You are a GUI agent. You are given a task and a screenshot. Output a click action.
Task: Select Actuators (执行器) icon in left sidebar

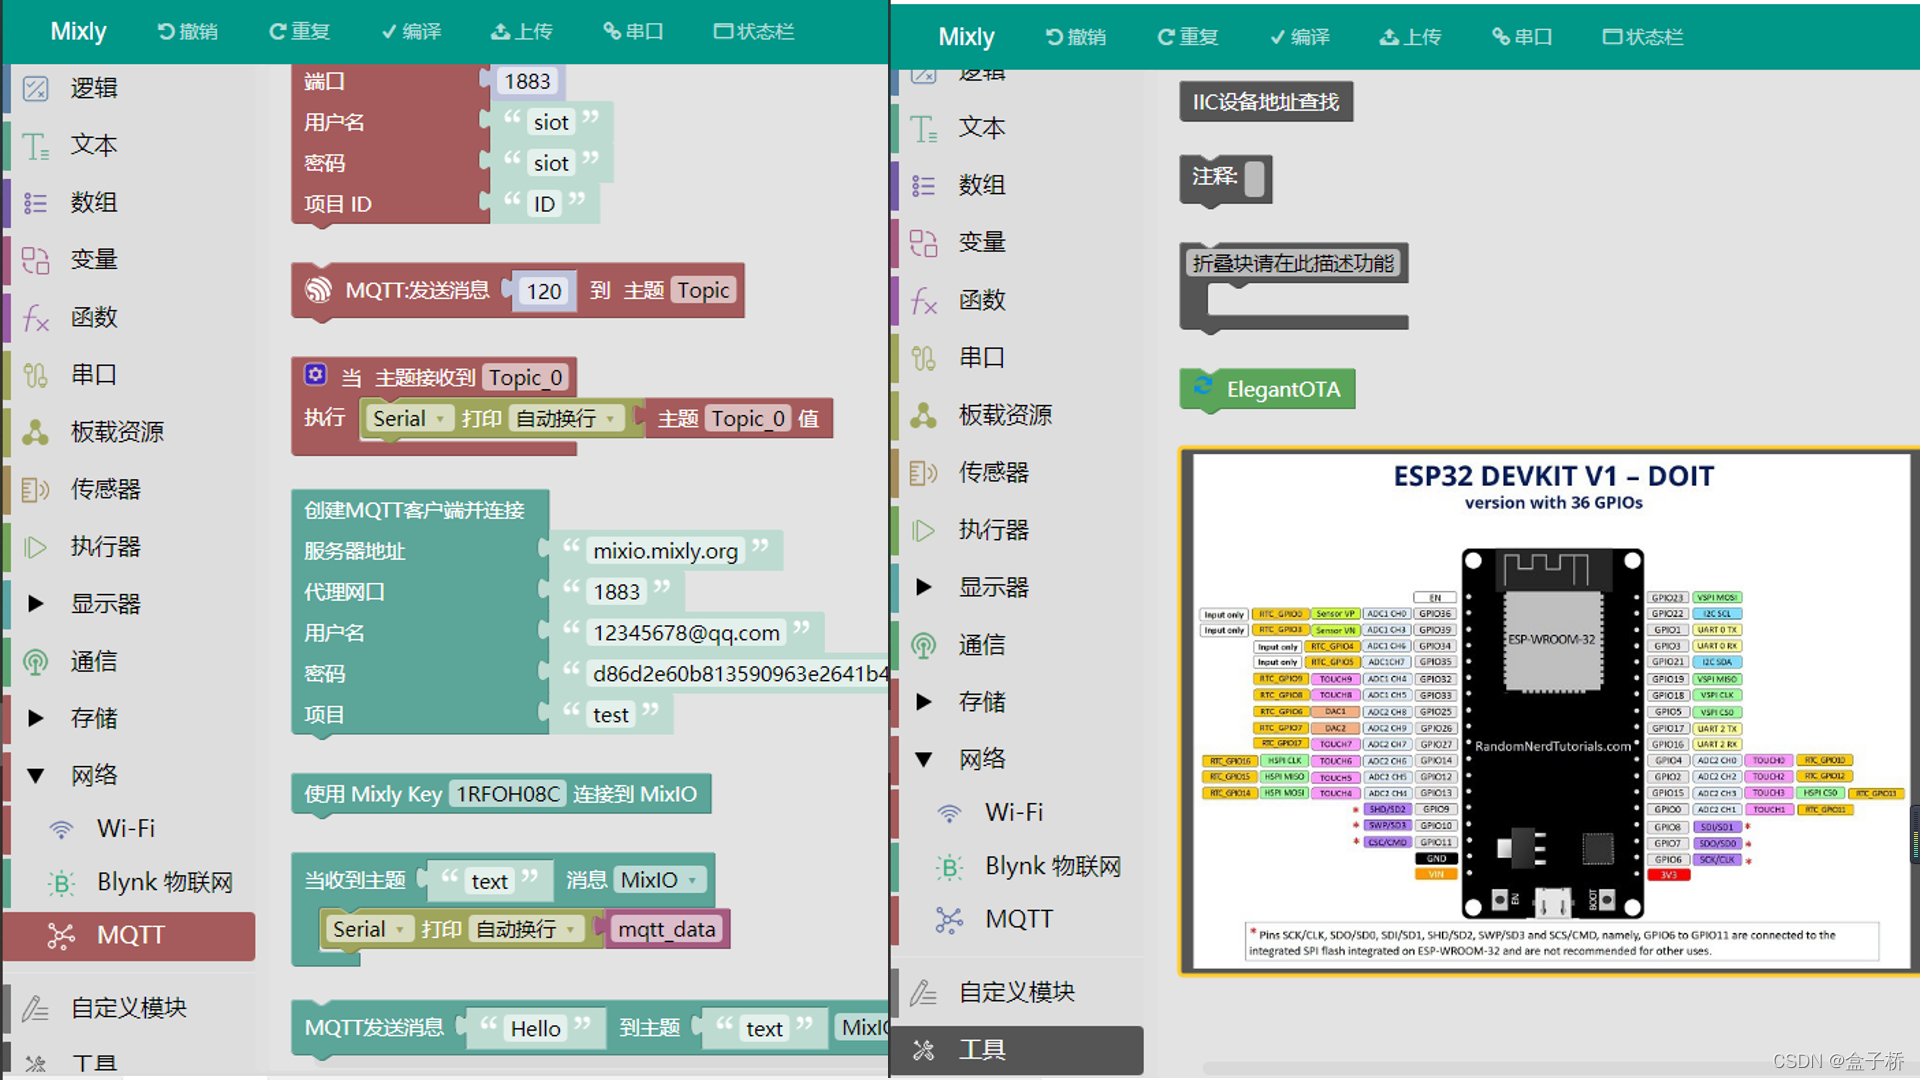pos(35,547)
